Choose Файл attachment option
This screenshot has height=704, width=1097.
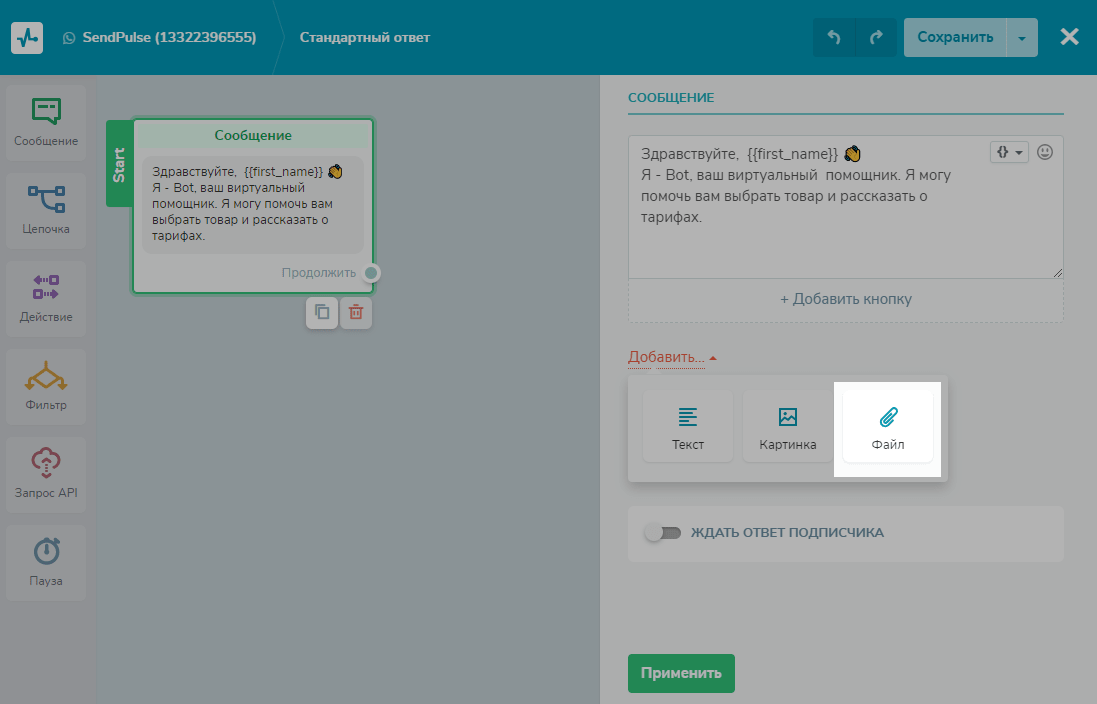click(887, 427)
